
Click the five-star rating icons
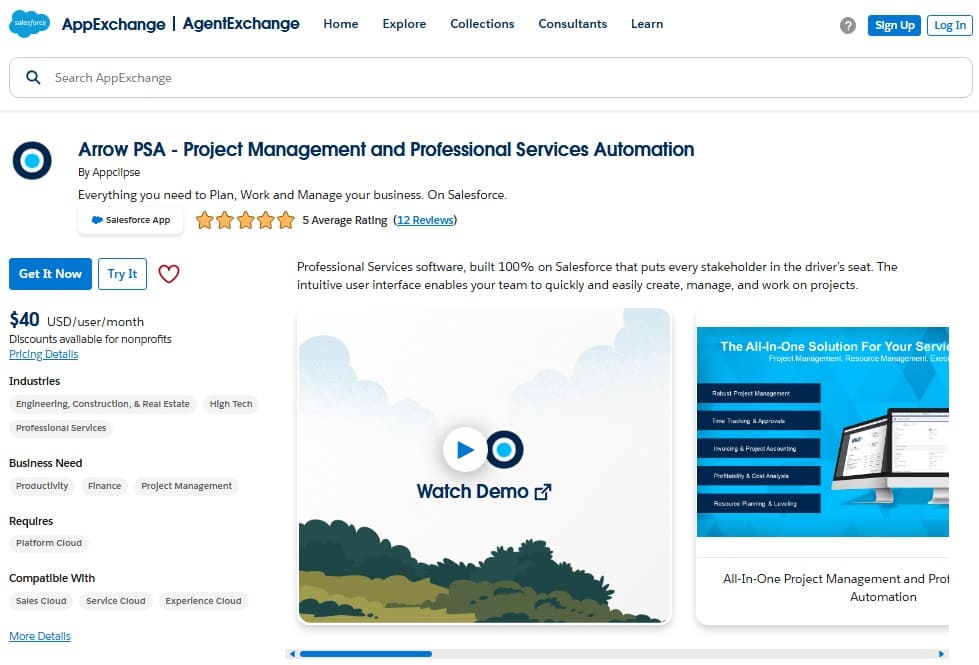tap(245, 220)
